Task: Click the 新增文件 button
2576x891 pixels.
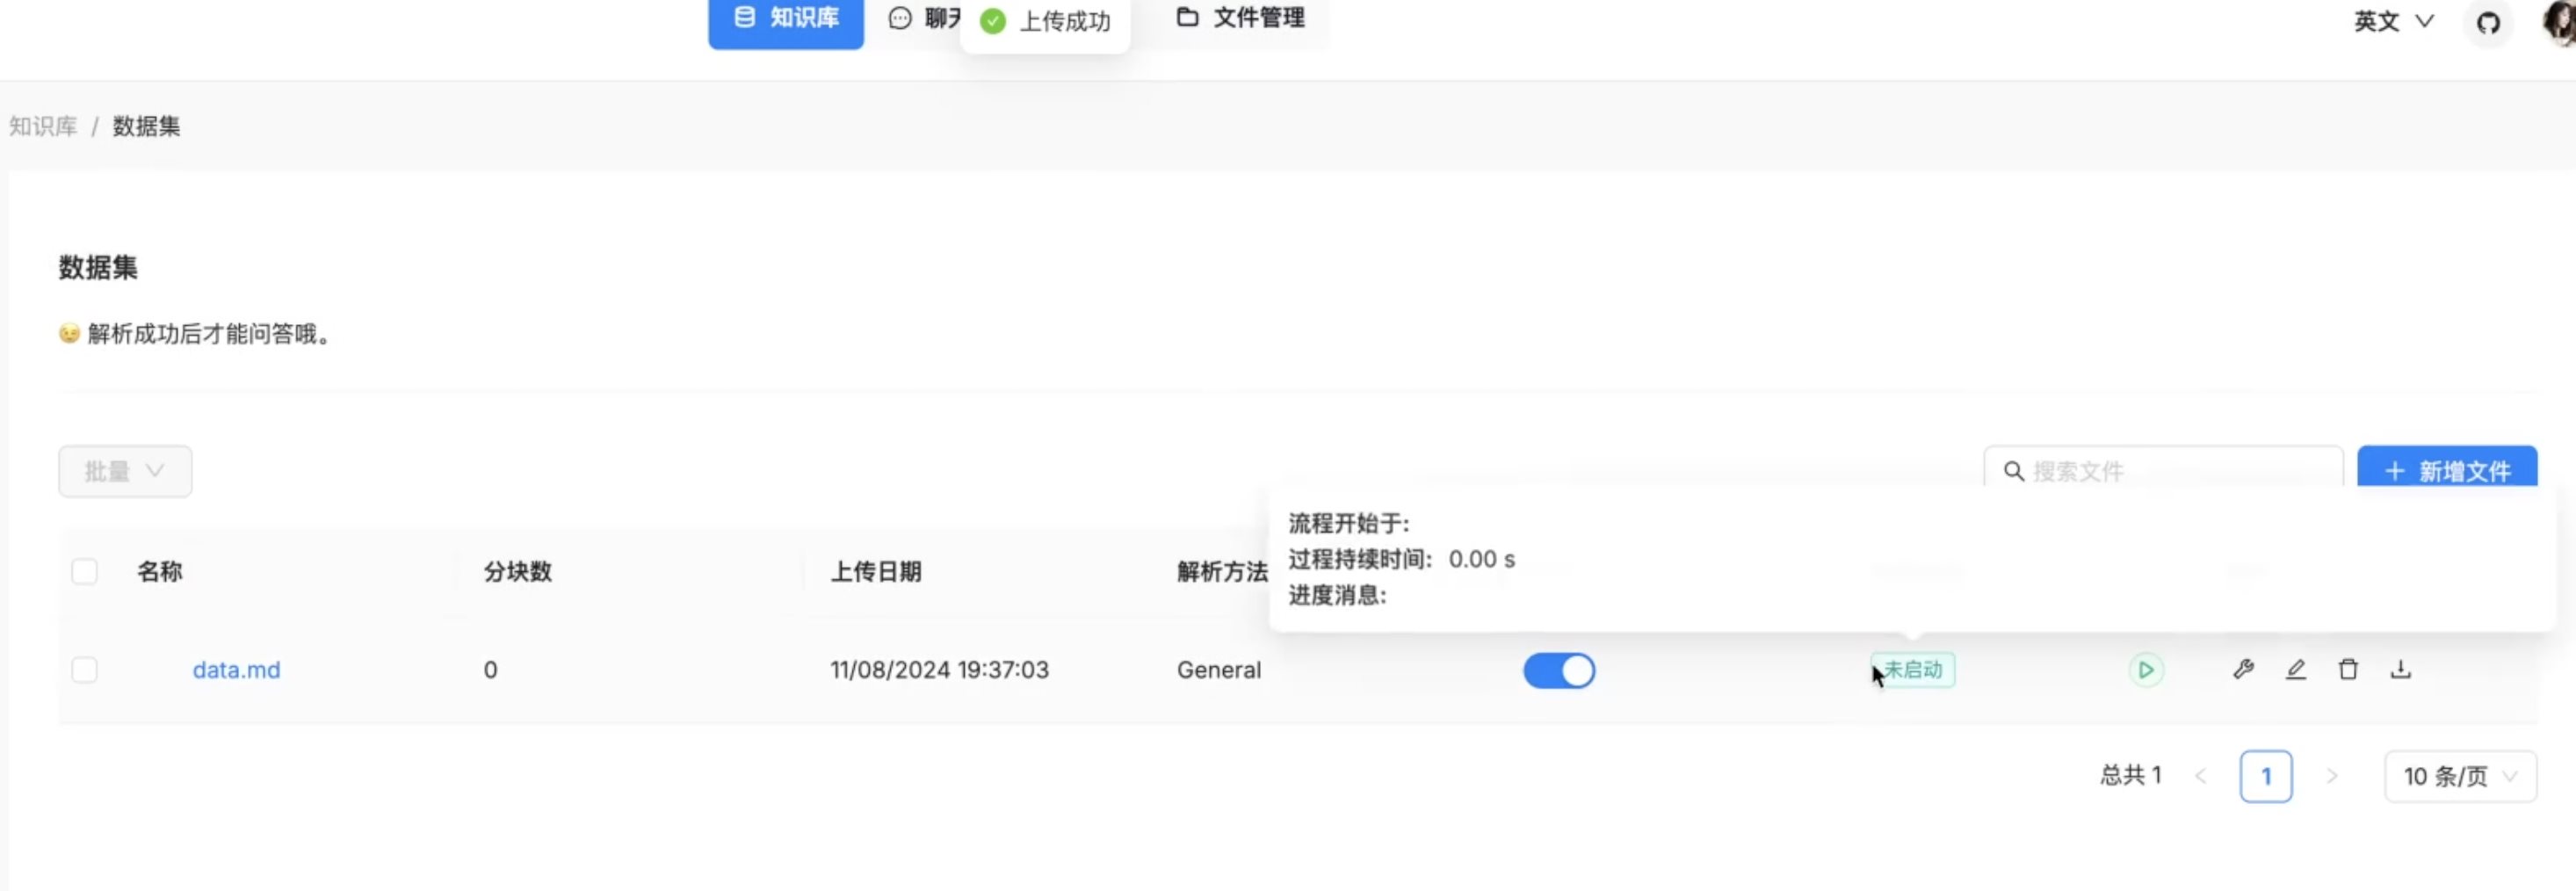Action: (x=2447, y=468)
